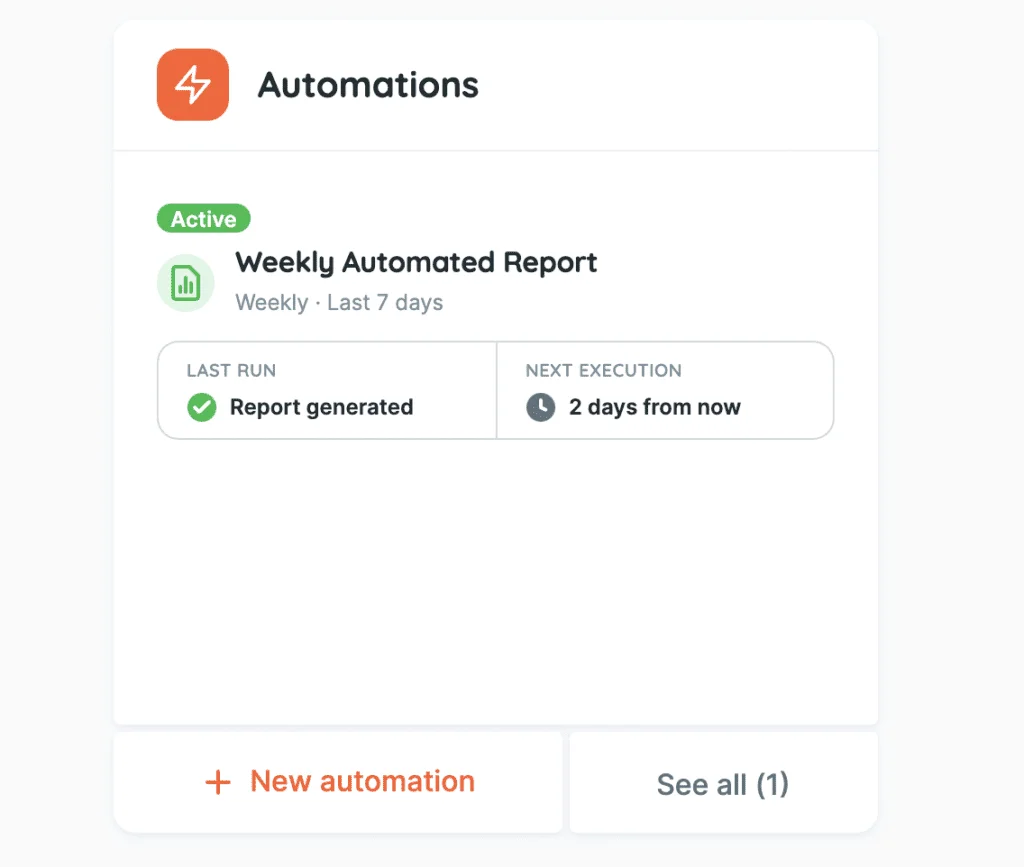Click the empty area below the report status box

tap(495, 580)
